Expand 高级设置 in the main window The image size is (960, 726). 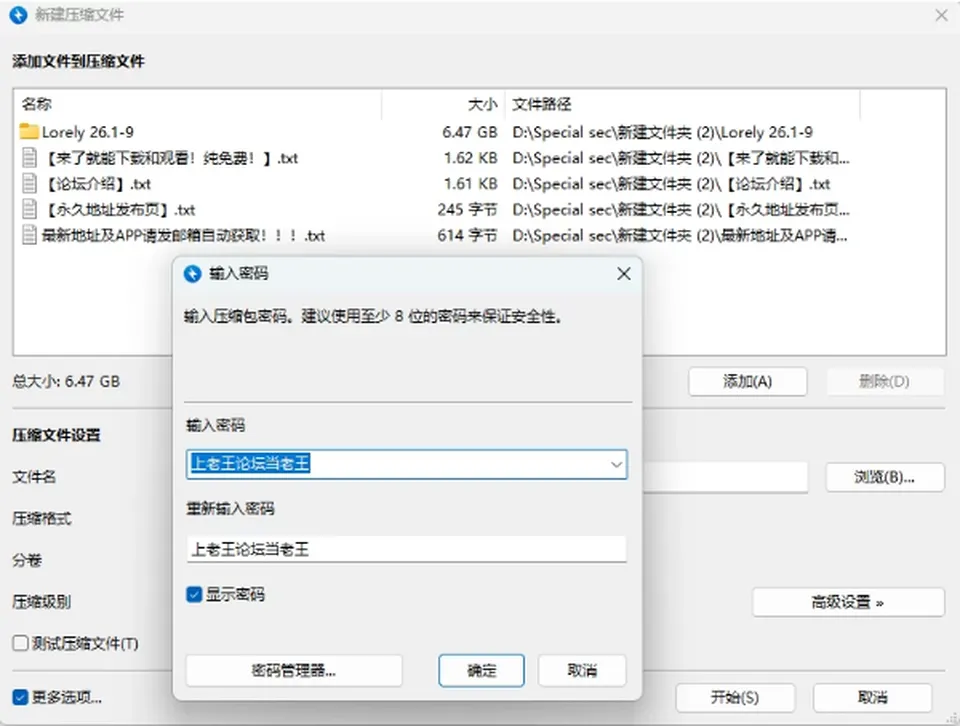point(848,602)
